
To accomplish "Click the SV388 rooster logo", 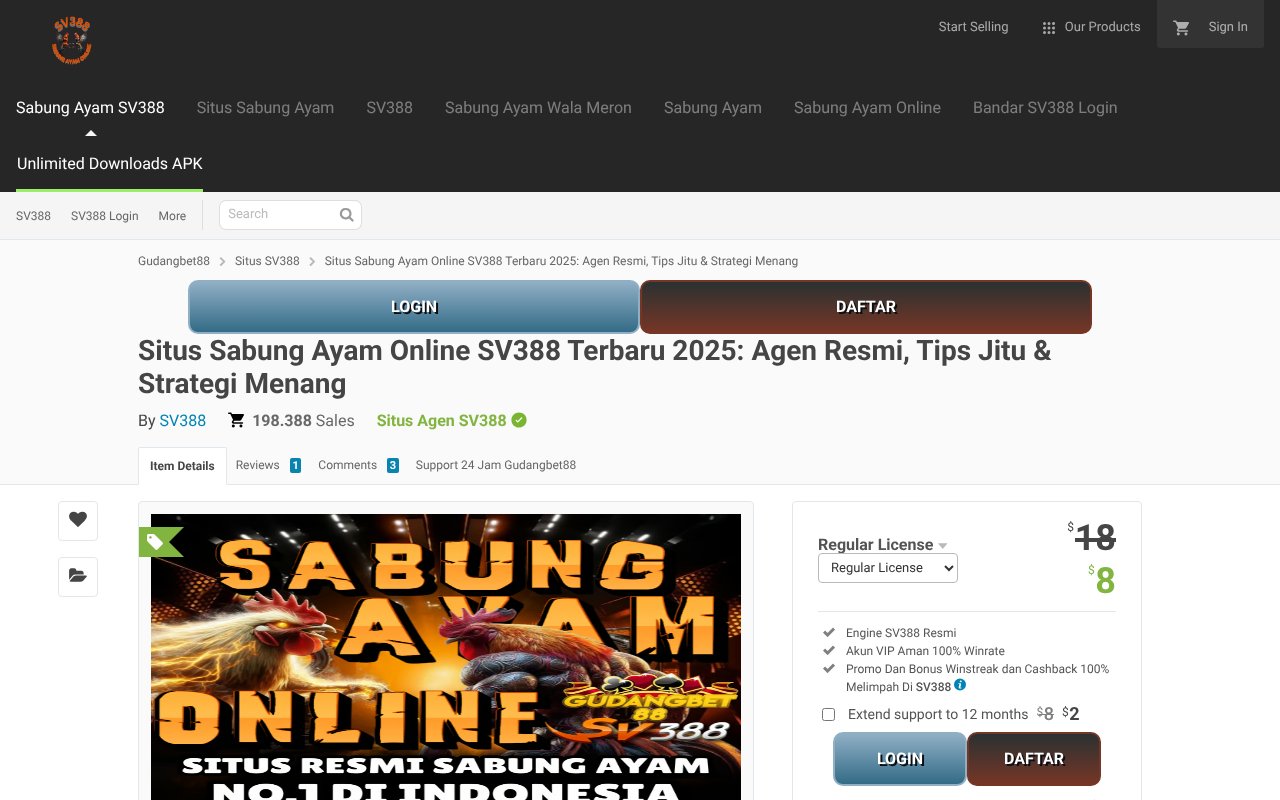I will pos(69,40).
